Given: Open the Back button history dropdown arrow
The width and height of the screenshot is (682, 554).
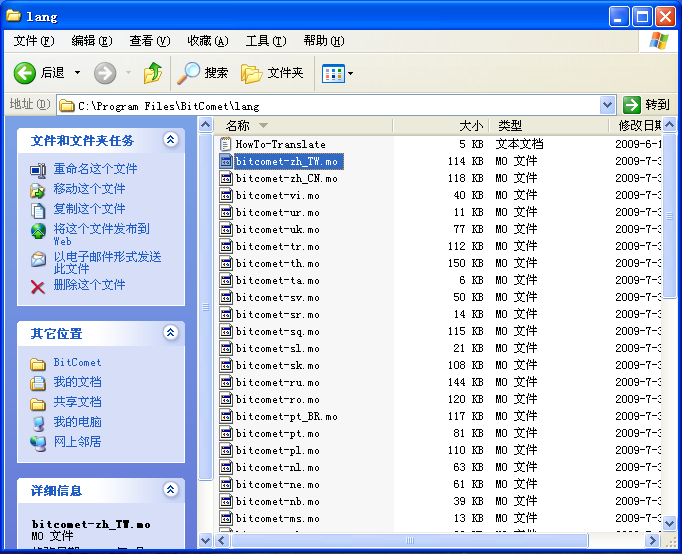Looking at the screenshot, I should 77,73.
